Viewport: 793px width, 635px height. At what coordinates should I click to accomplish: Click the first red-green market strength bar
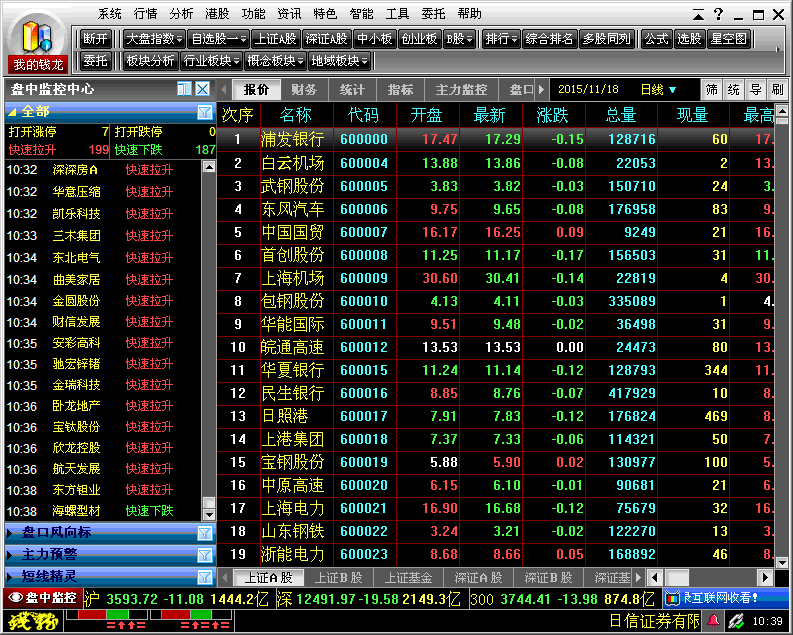107,615
